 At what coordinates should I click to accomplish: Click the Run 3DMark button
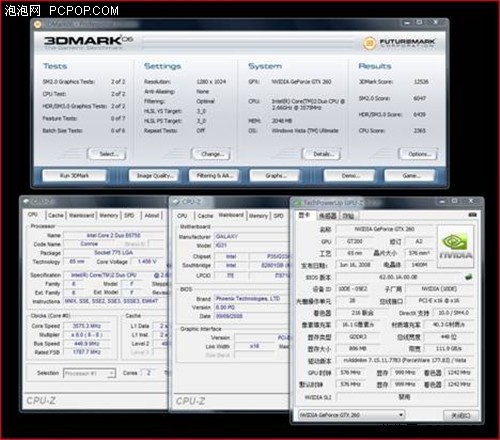74,175
